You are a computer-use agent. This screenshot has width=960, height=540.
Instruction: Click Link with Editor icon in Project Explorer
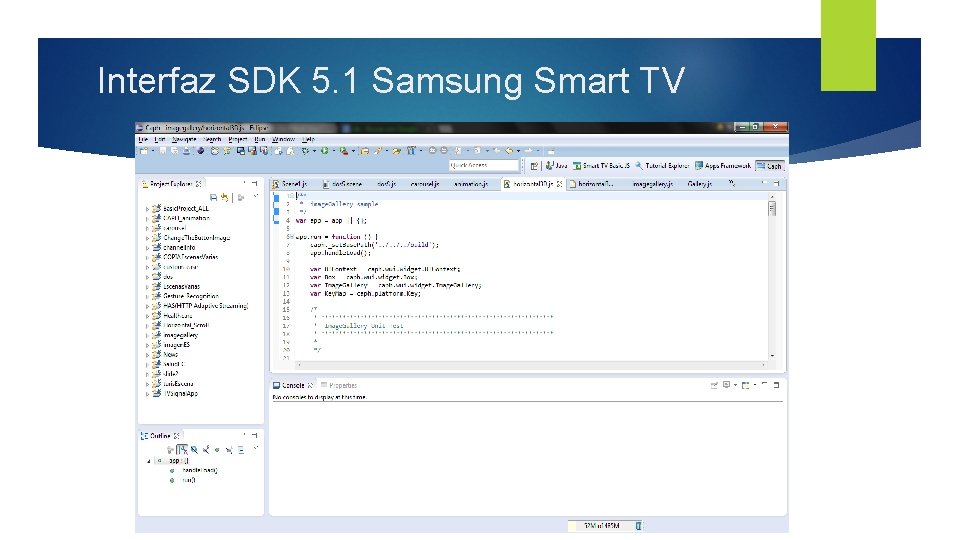(225, 198)
